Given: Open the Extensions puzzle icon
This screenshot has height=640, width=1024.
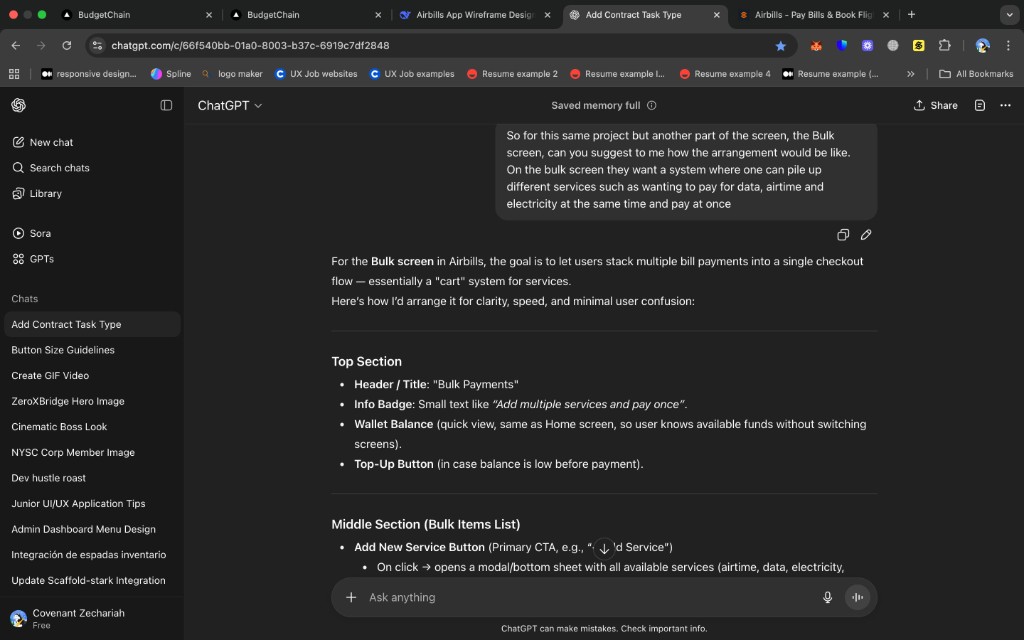Looking at the screenshot, I should 944,45.
